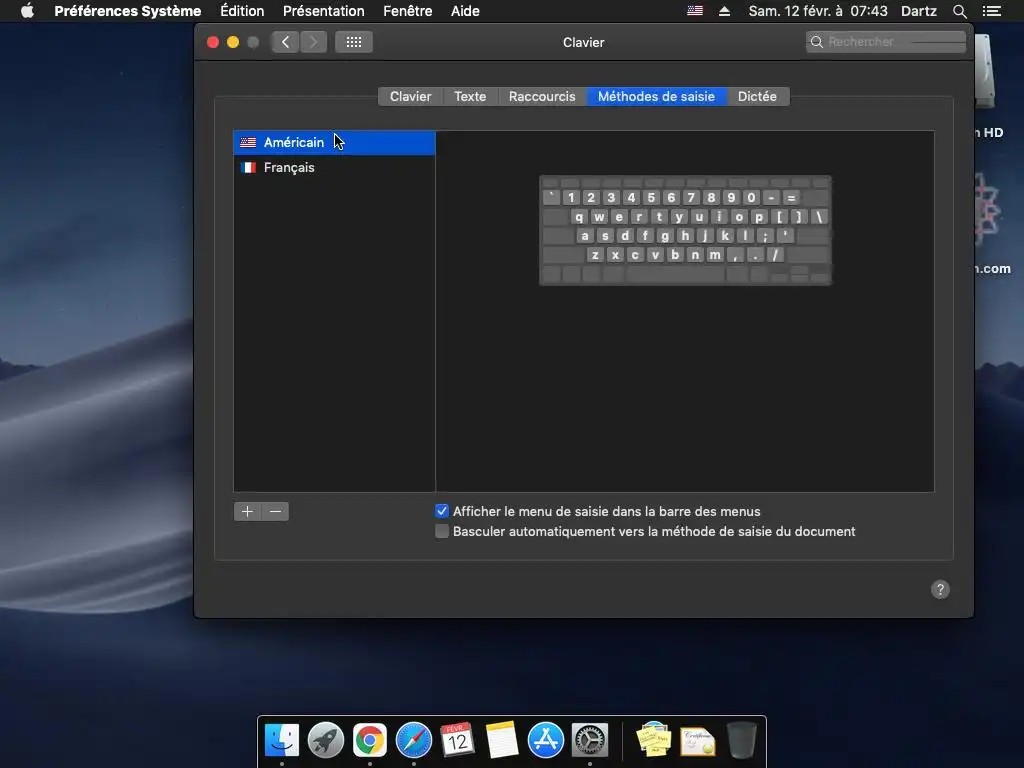Remove input source with minus button

276,511
